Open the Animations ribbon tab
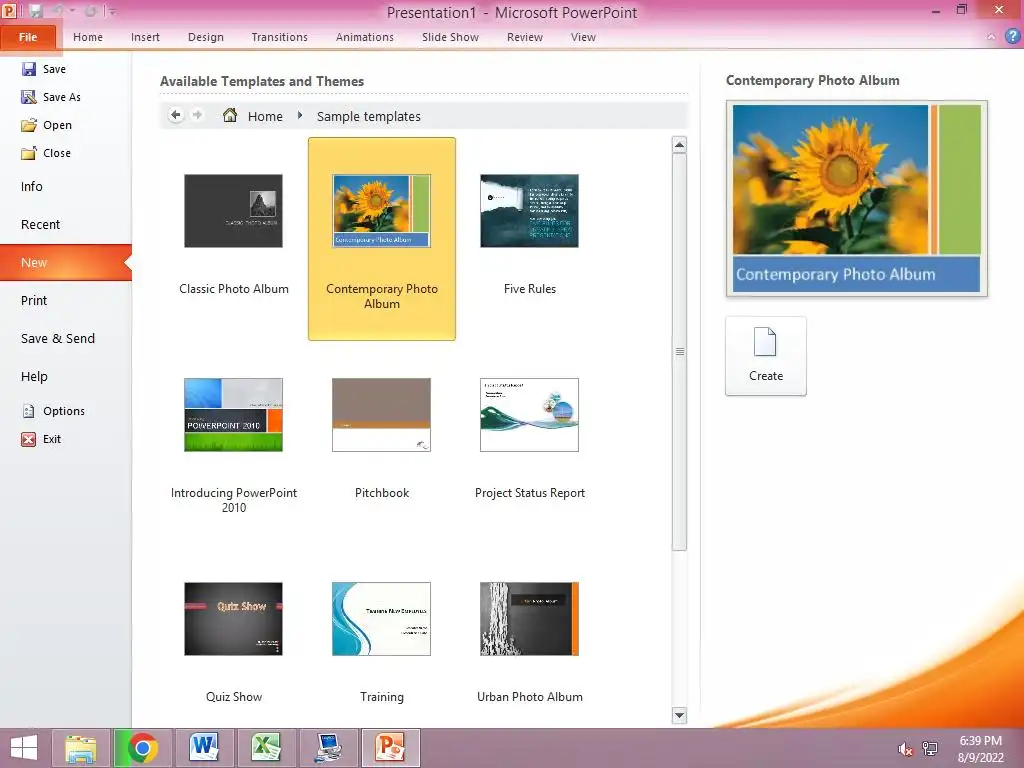This screenshot has width=1024, height=768. click(x=364, y=37)
